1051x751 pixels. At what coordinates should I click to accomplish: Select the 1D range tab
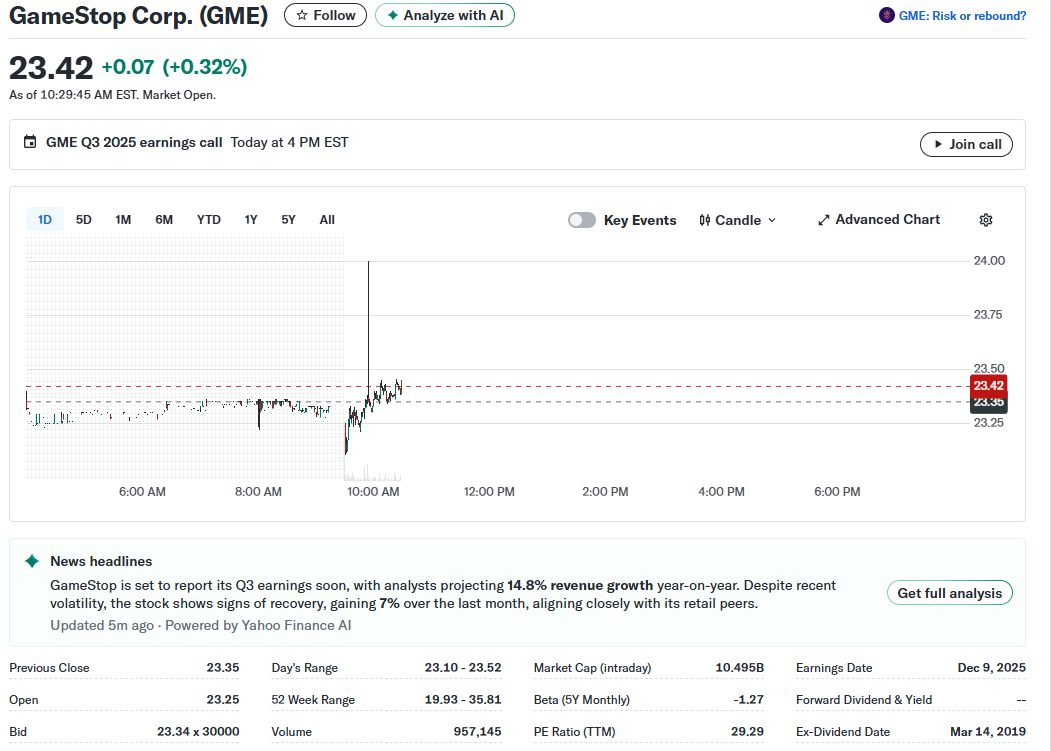coord(45,220)
